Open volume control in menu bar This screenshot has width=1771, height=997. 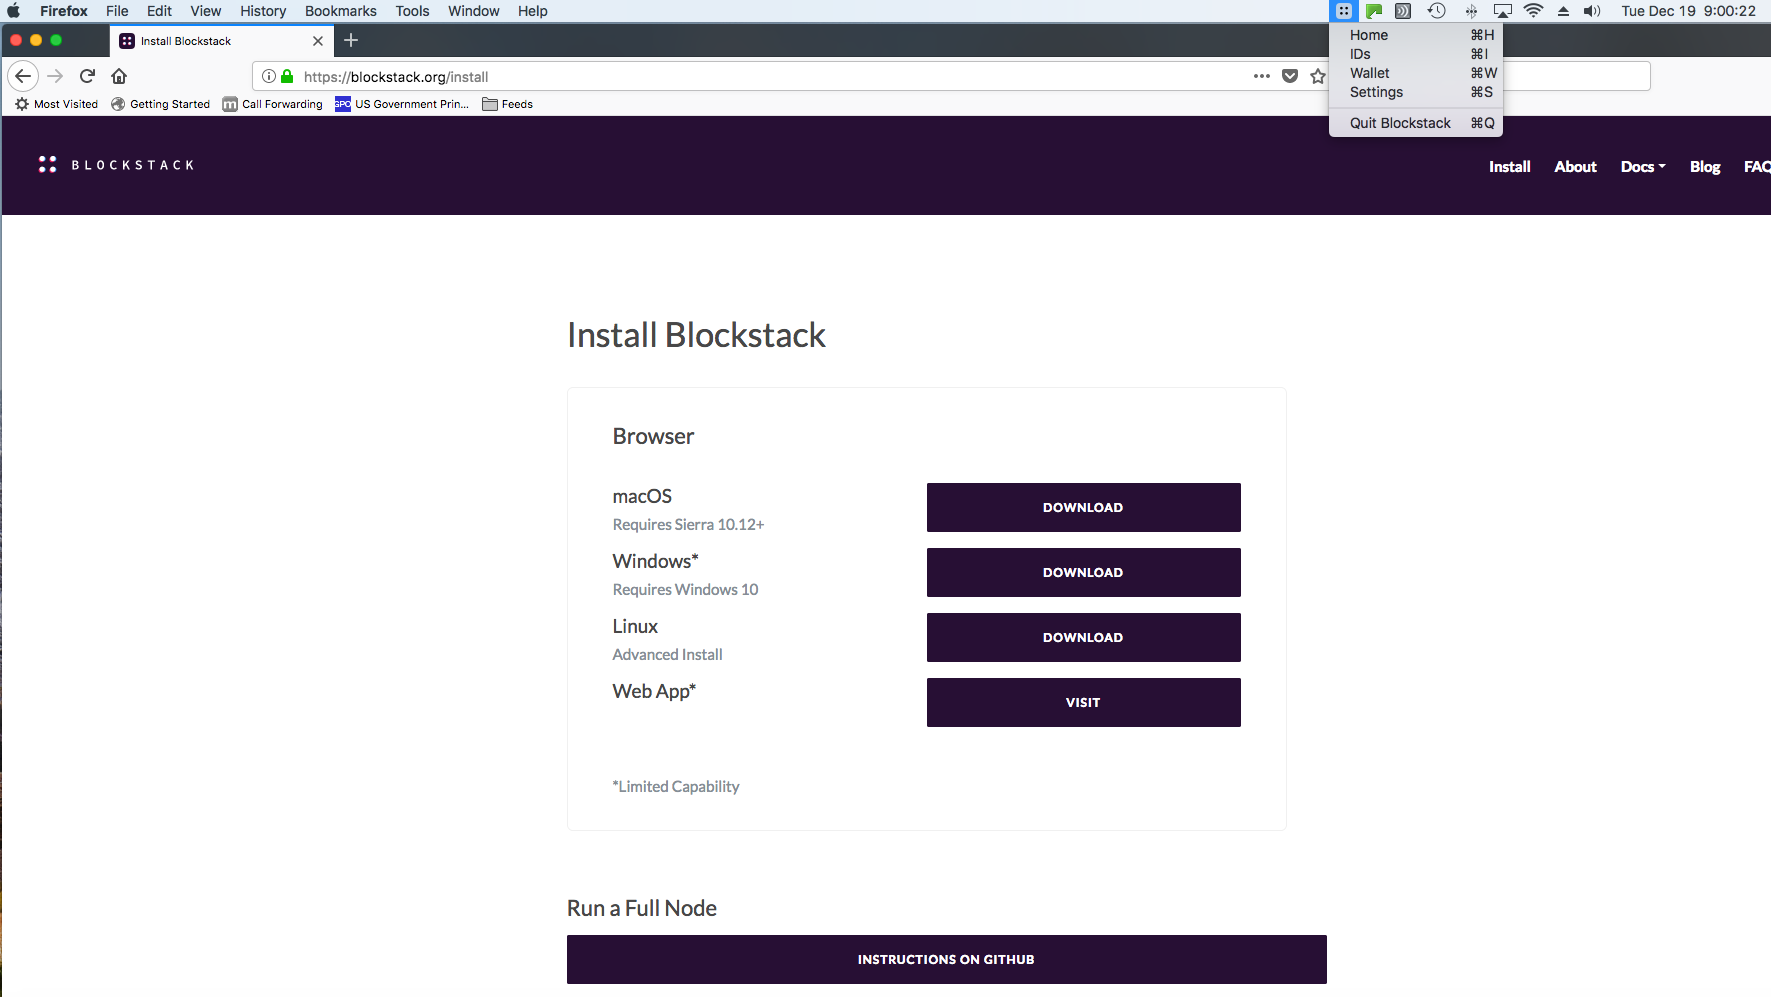pyautogui.click(x=1592, y=11)
